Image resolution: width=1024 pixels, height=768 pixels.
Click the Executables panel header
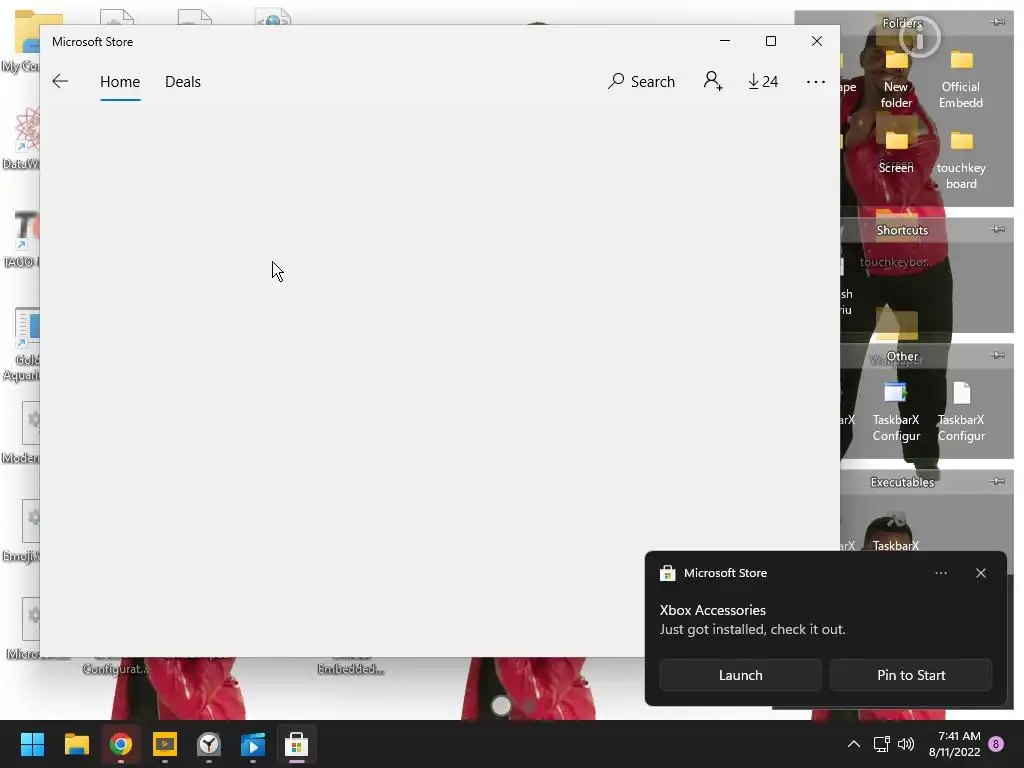(903, 482)
